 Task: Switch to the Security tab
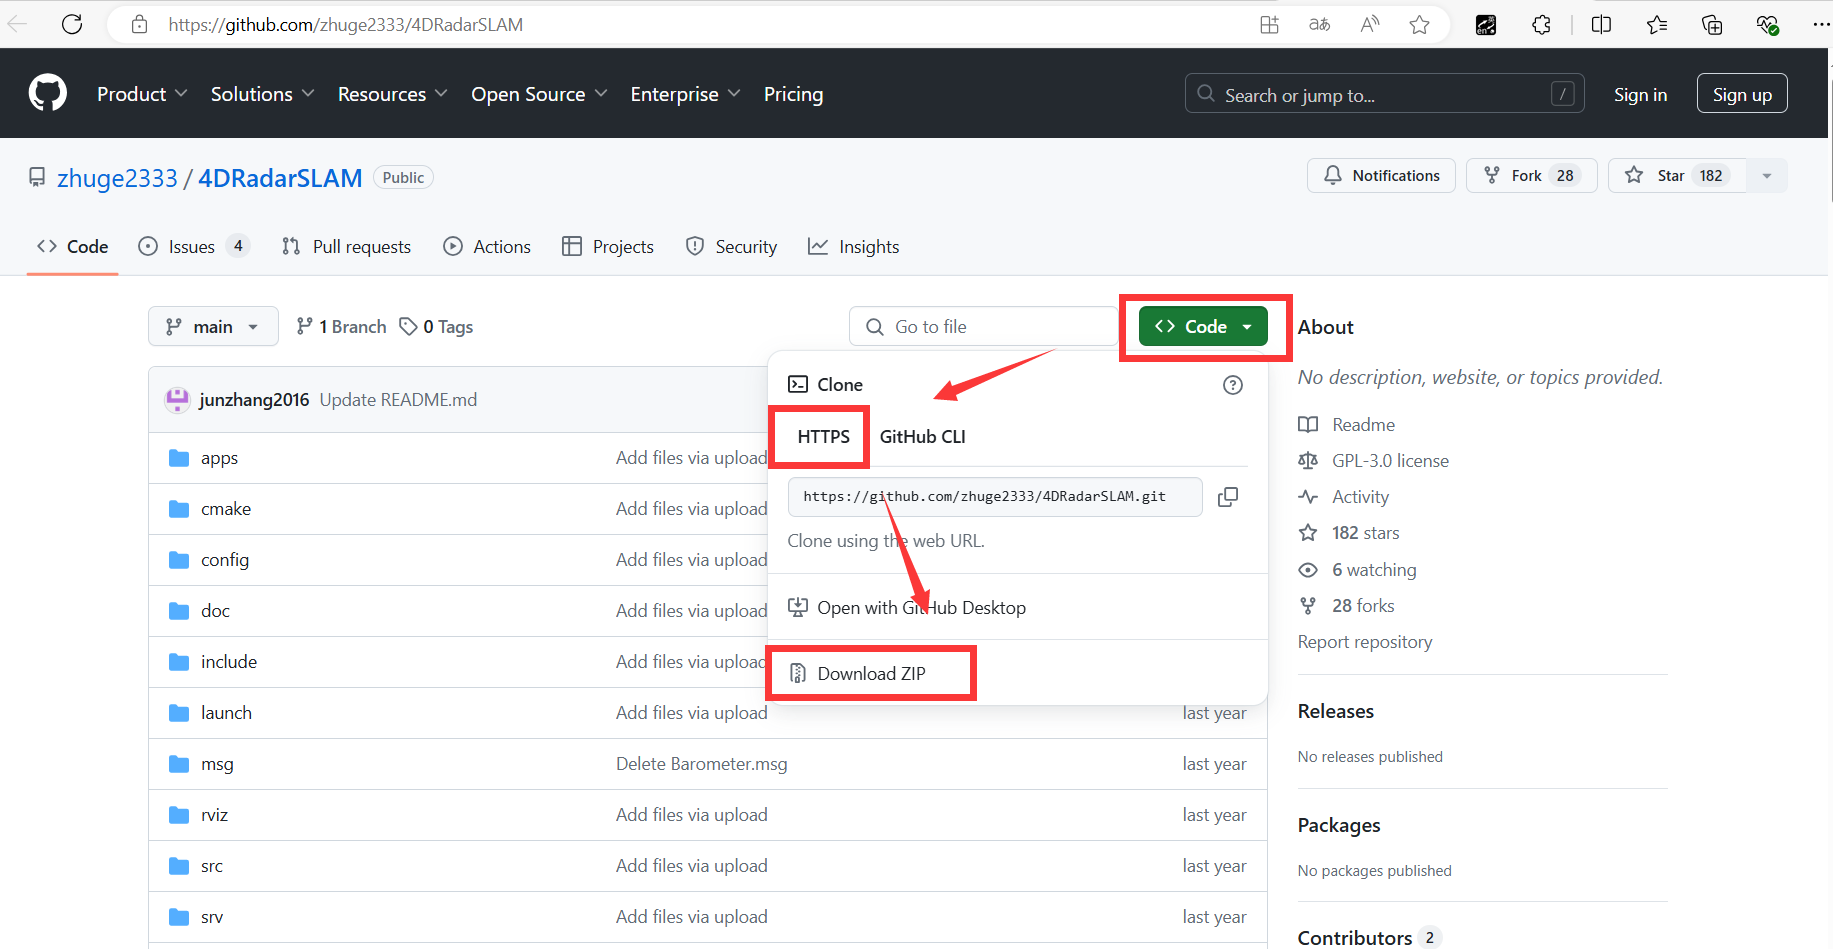click(x=731, y=247)
